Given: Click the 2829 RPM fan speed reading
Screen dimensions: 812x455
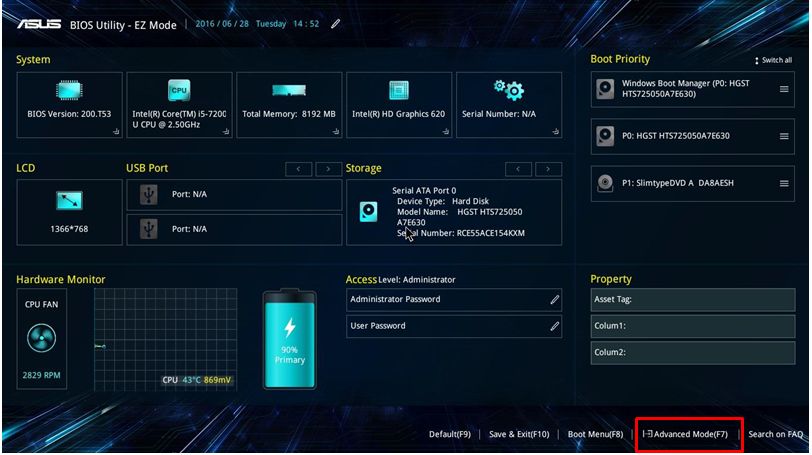Looking at the screenshot, I should pos(41,375).
